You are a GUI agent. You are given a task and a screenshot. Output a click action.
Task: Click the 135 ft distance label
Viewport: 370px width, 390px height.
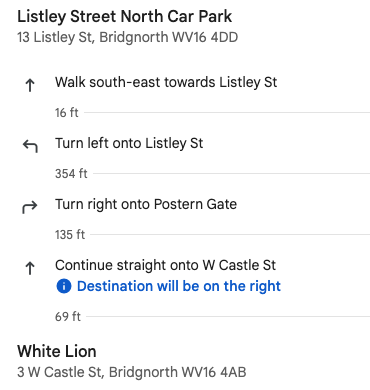point(70,235)
